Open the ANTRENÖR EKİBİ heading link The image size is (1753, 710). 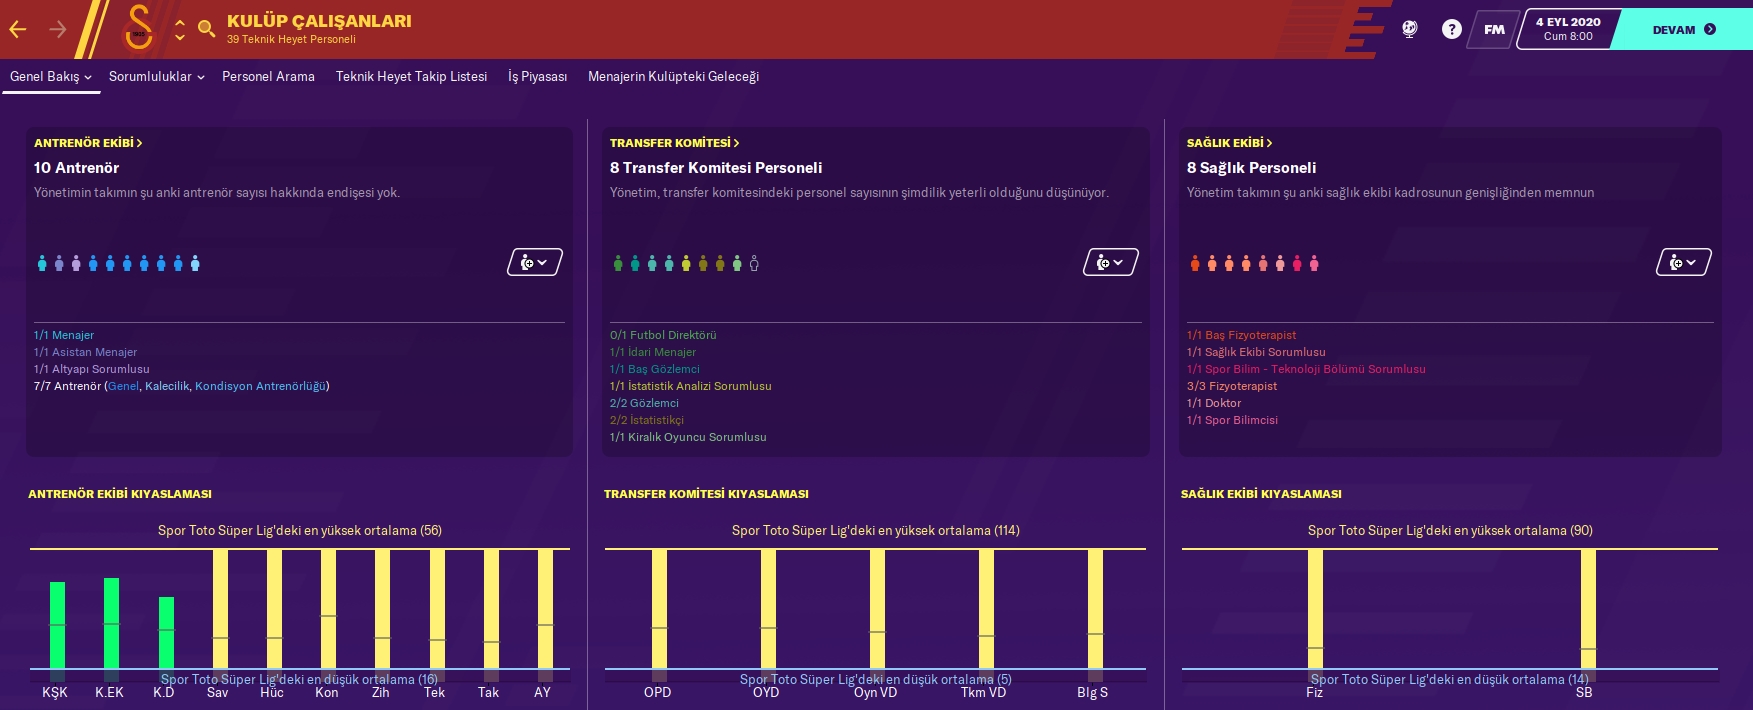(x=88, y=143)
